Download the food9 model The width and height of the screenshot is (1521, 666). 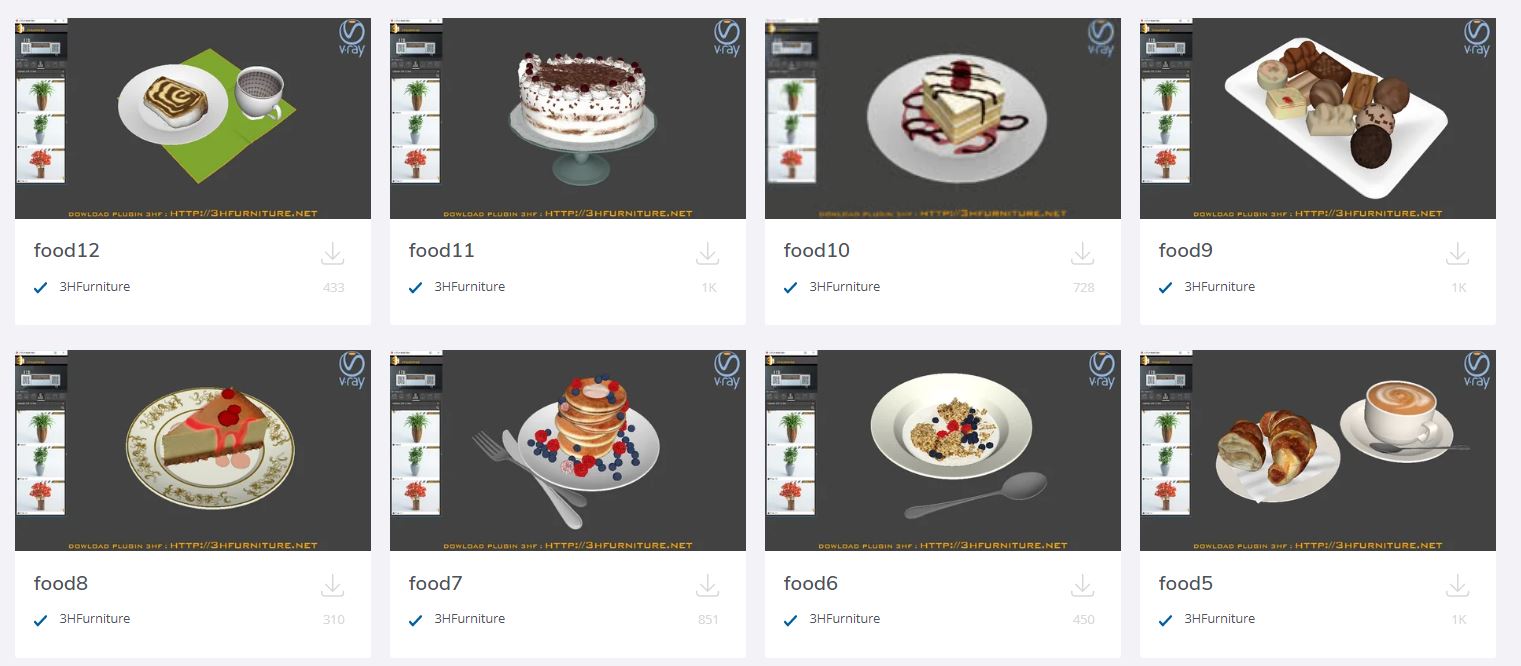point(1458,254)
